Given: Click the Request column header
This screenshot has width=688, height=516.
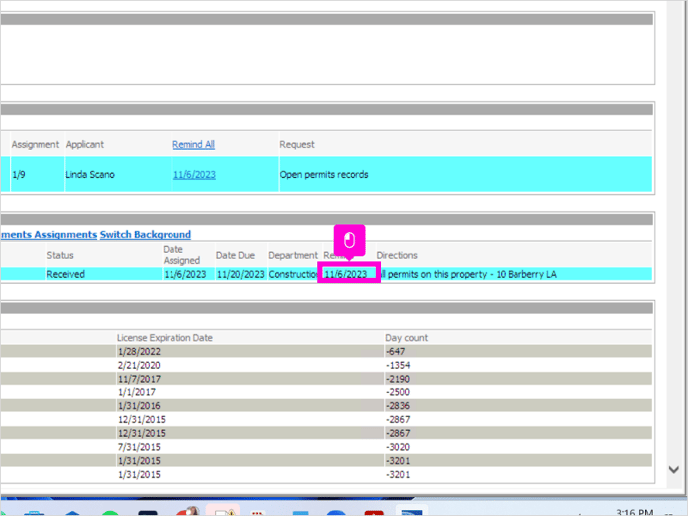Looking at the screenshot, I should click(297, 144).
